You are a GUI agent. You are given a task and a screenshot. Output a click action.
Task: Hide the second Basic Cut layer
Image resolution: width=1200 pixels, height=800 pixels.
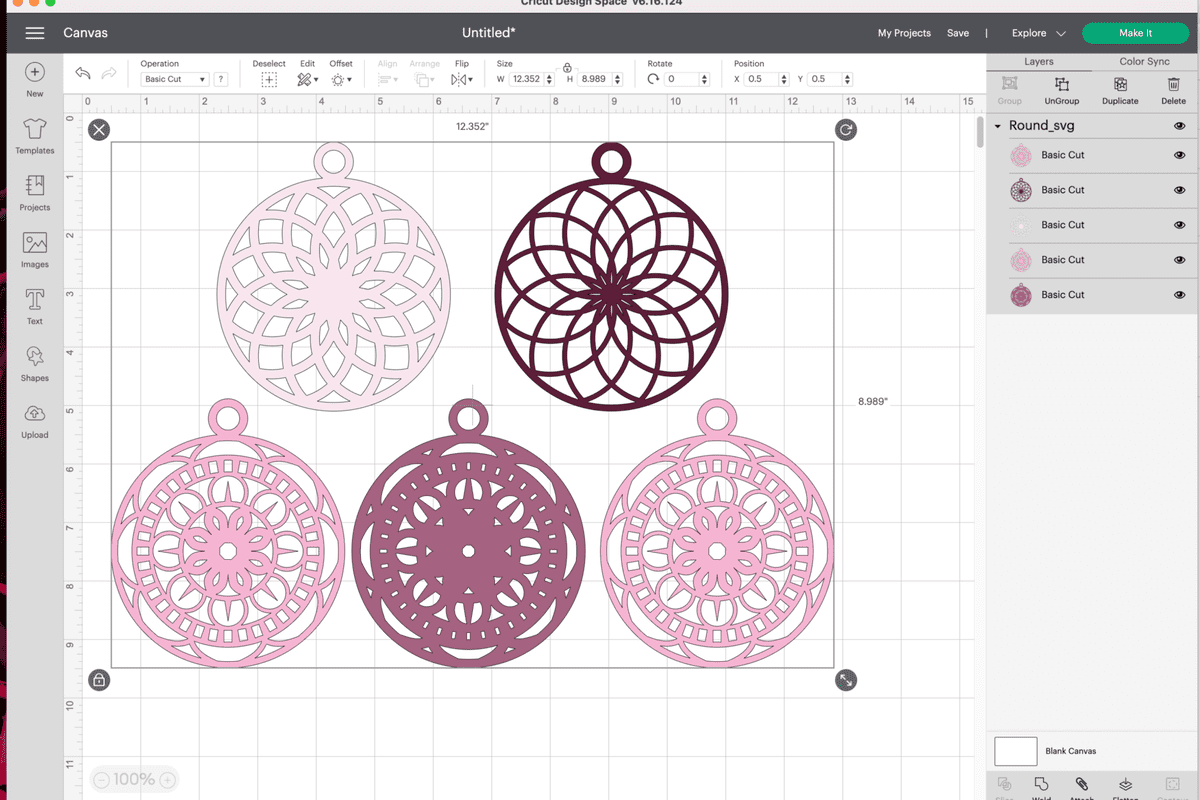1180,190
